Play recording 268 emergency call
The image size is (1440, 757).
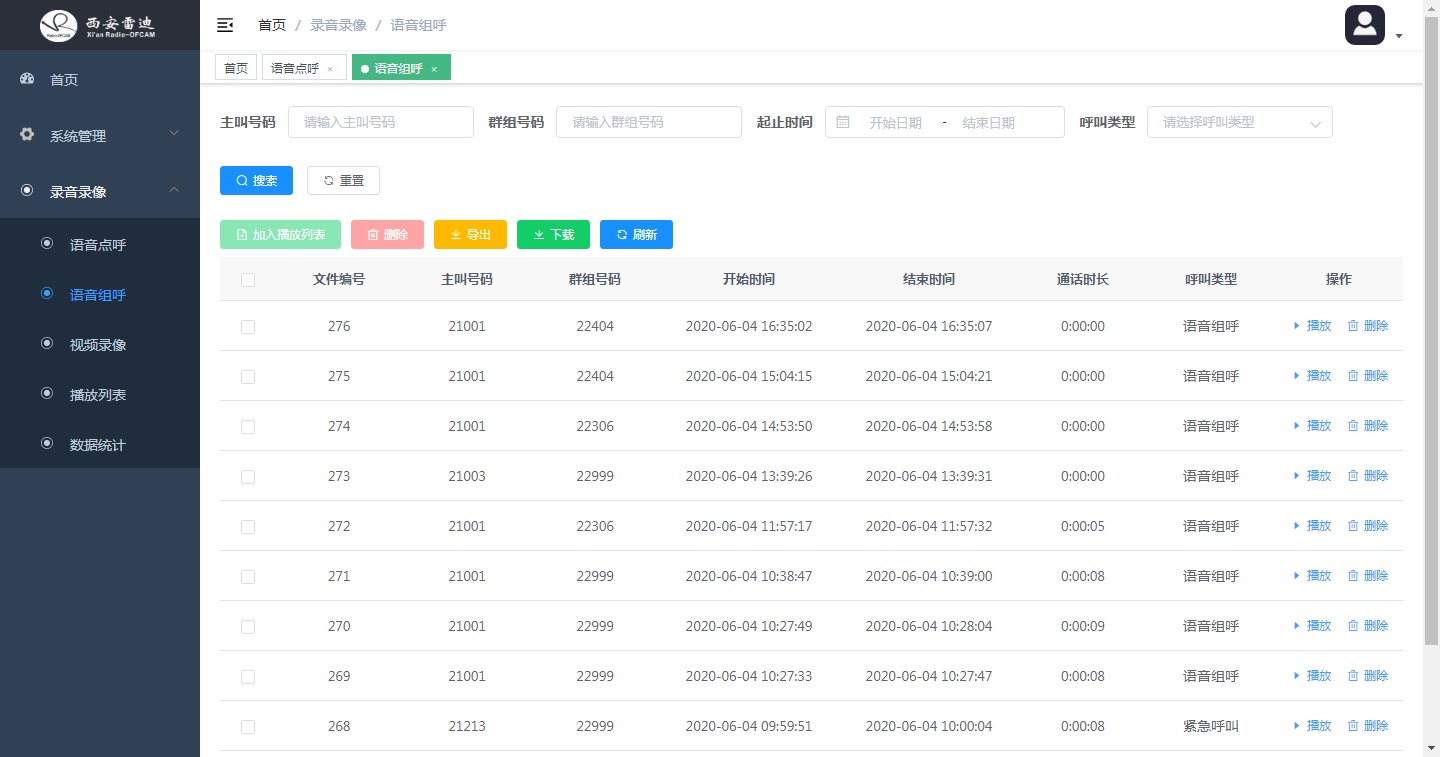pos(1313,726)
